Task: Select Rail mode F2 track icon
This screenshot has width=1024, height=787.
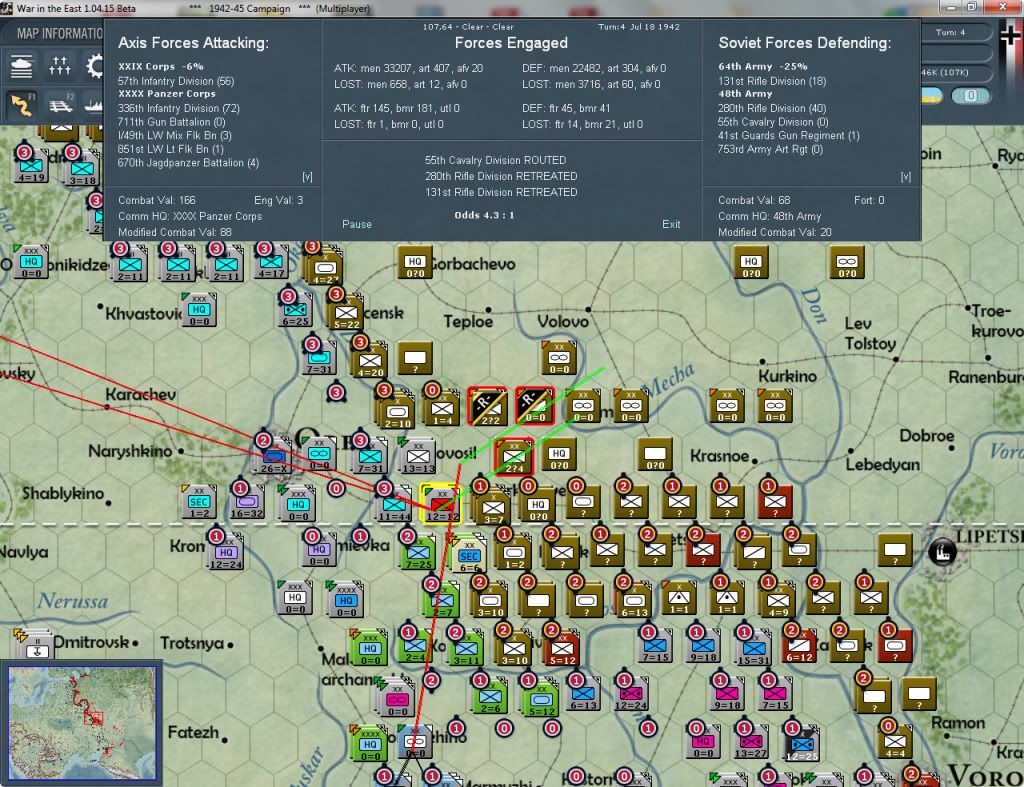Action: [60, 104]
